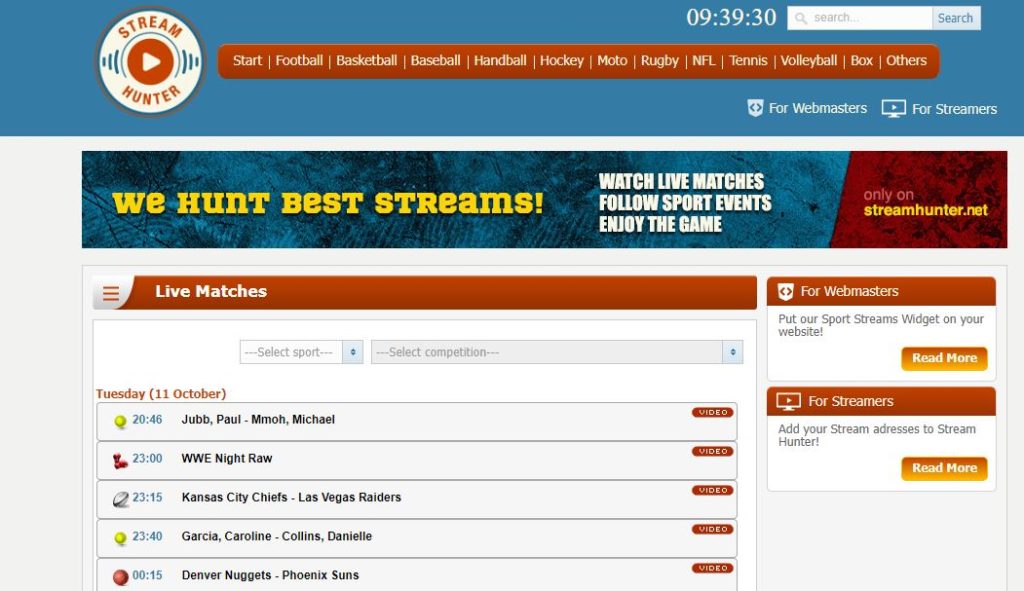Click the 20:46 match time
The image size is (1024, 591).
(147, 419)
